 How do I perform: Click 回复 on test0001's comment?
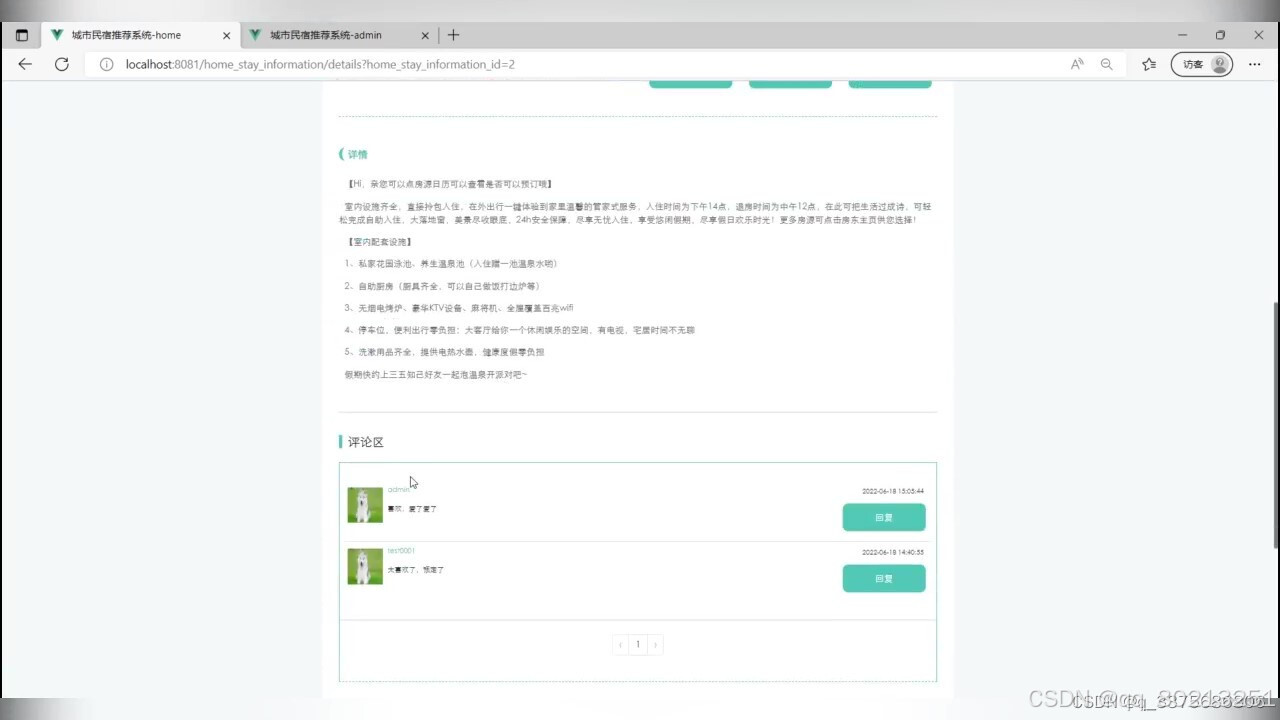[x=883, y=578]
